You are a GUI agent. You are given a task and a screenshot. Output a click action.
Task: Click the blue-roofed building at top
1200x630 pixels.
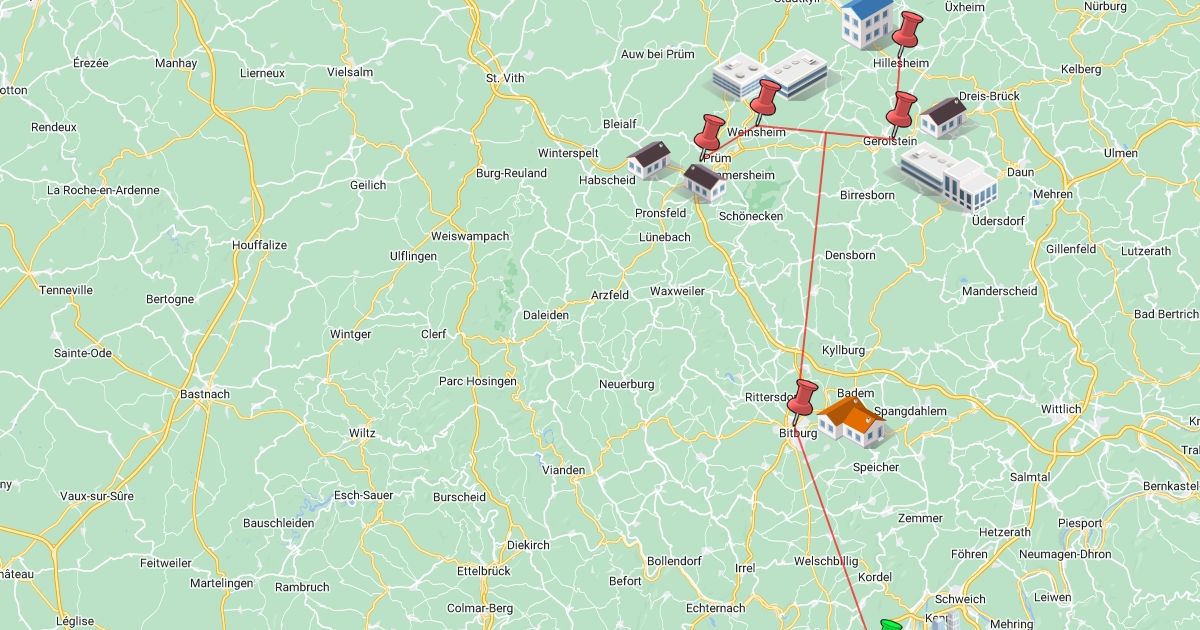(x=866, y=23)
